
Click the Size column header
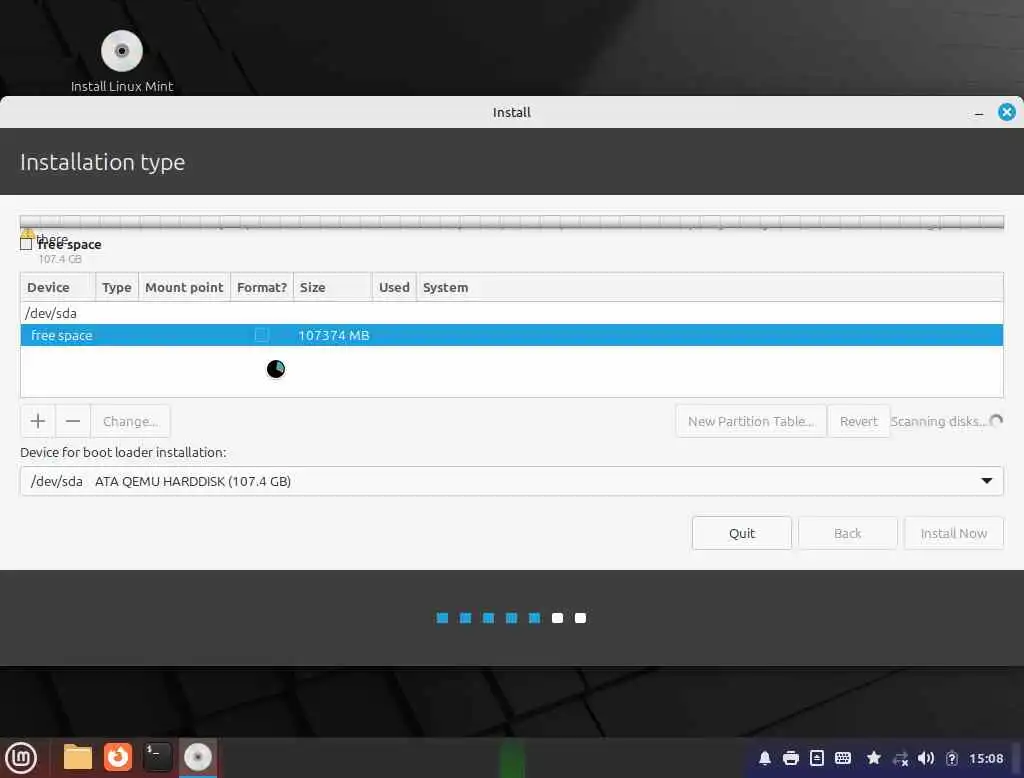(333, 287)
